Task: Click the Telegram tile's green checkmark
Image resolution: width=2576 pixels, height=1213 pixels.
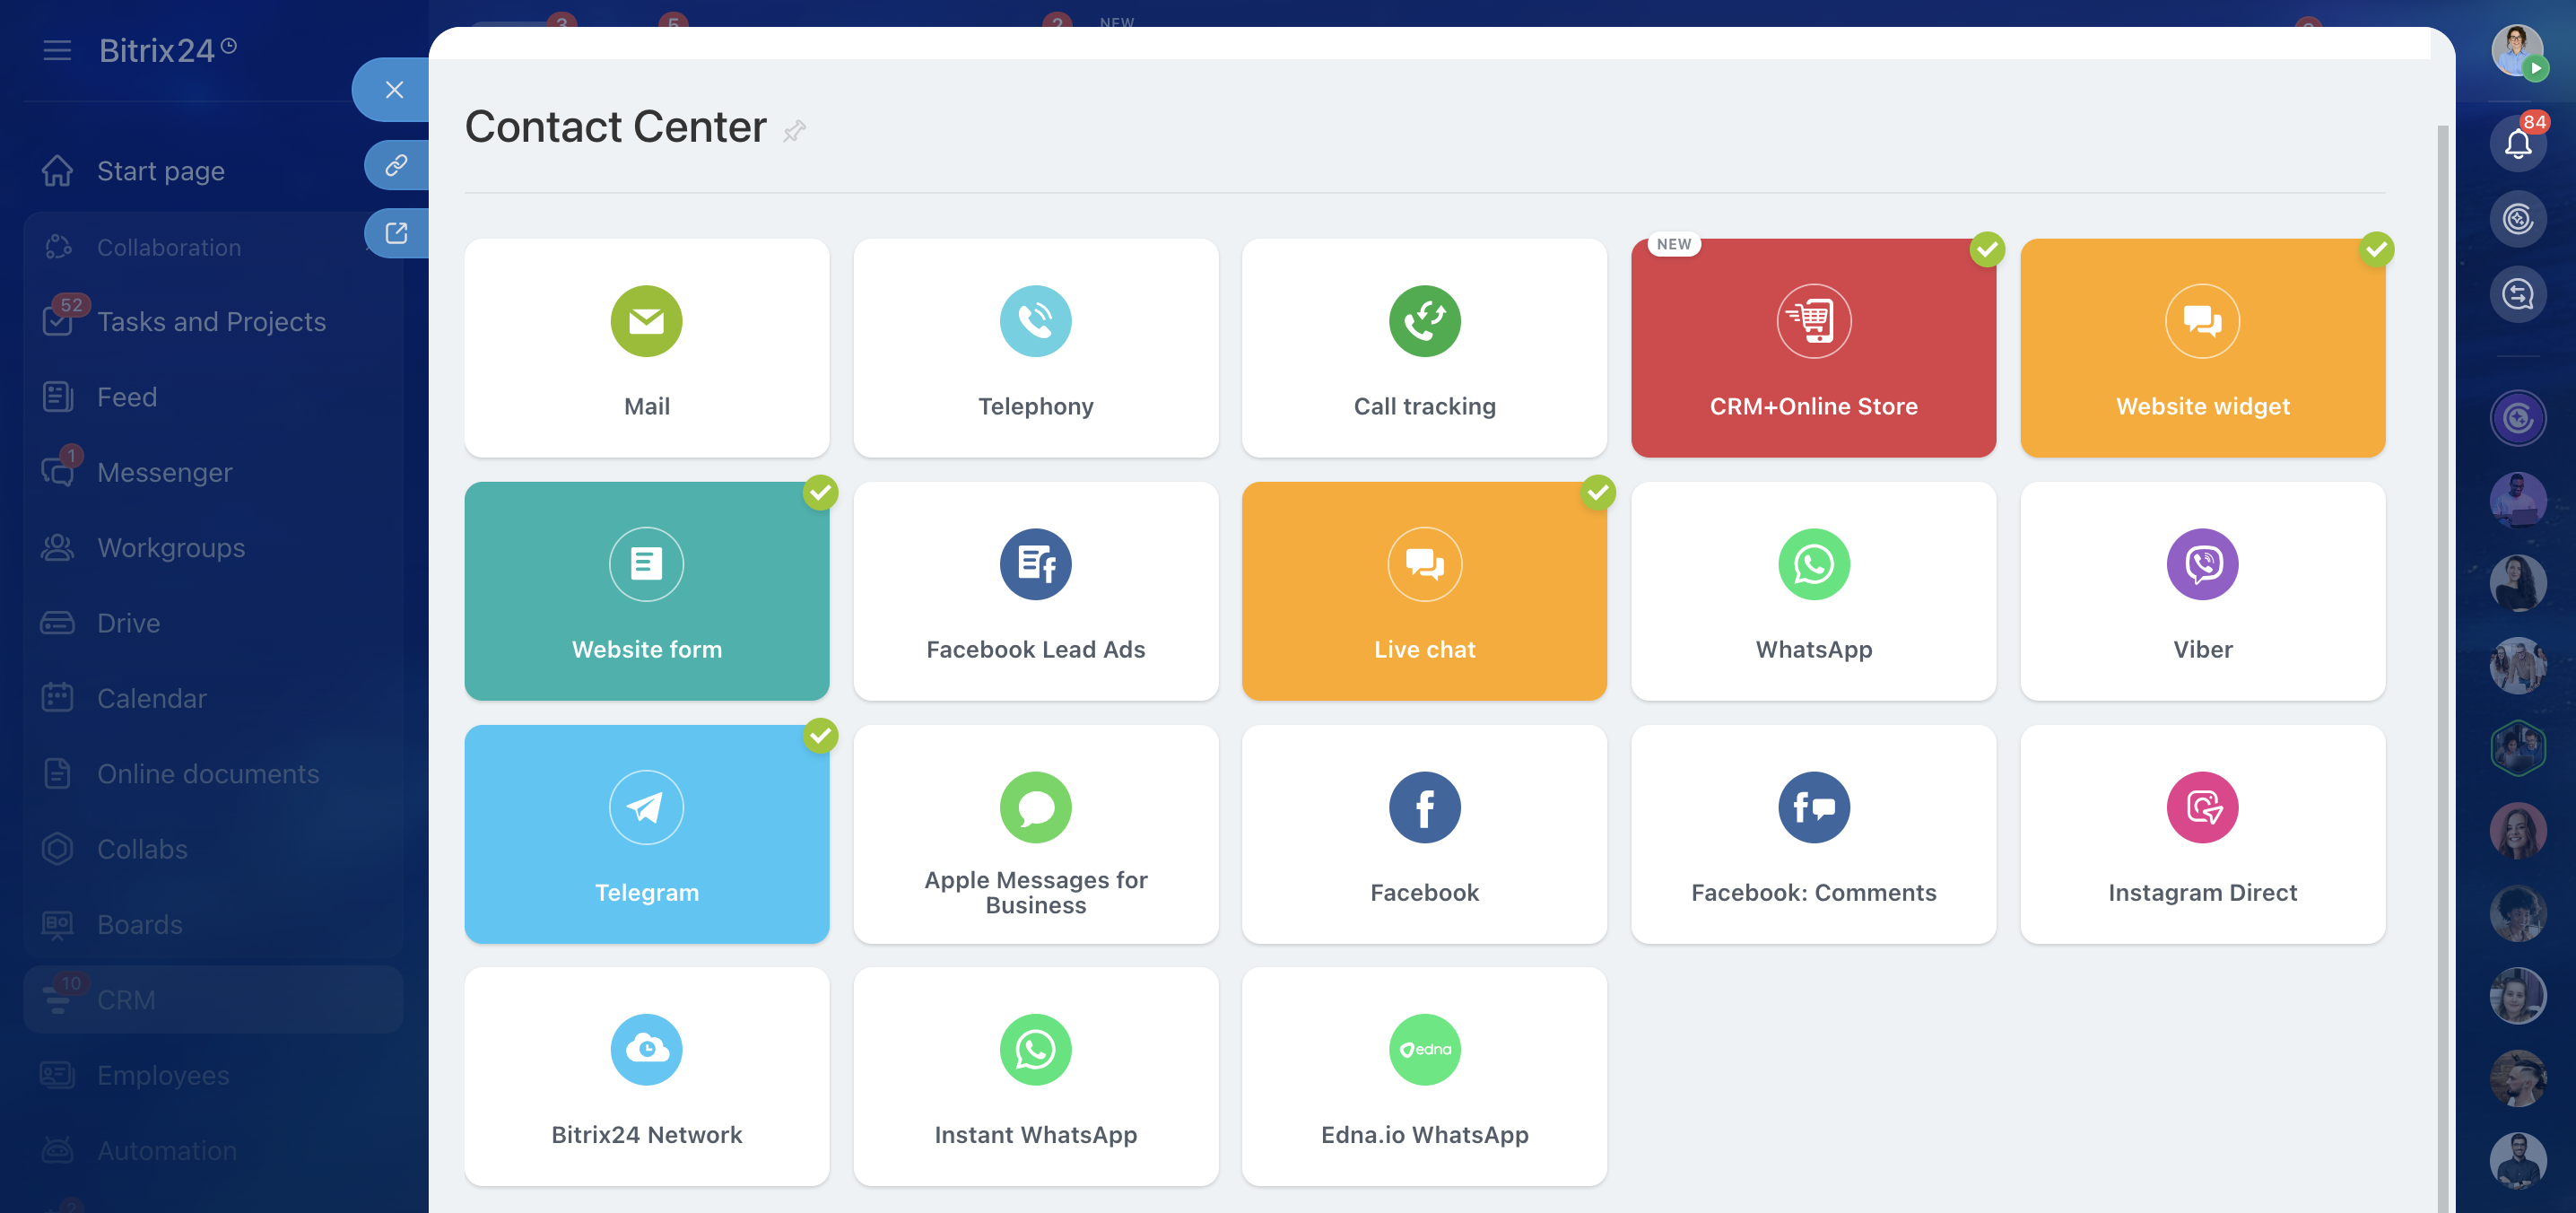Action: tap(820, 735)
